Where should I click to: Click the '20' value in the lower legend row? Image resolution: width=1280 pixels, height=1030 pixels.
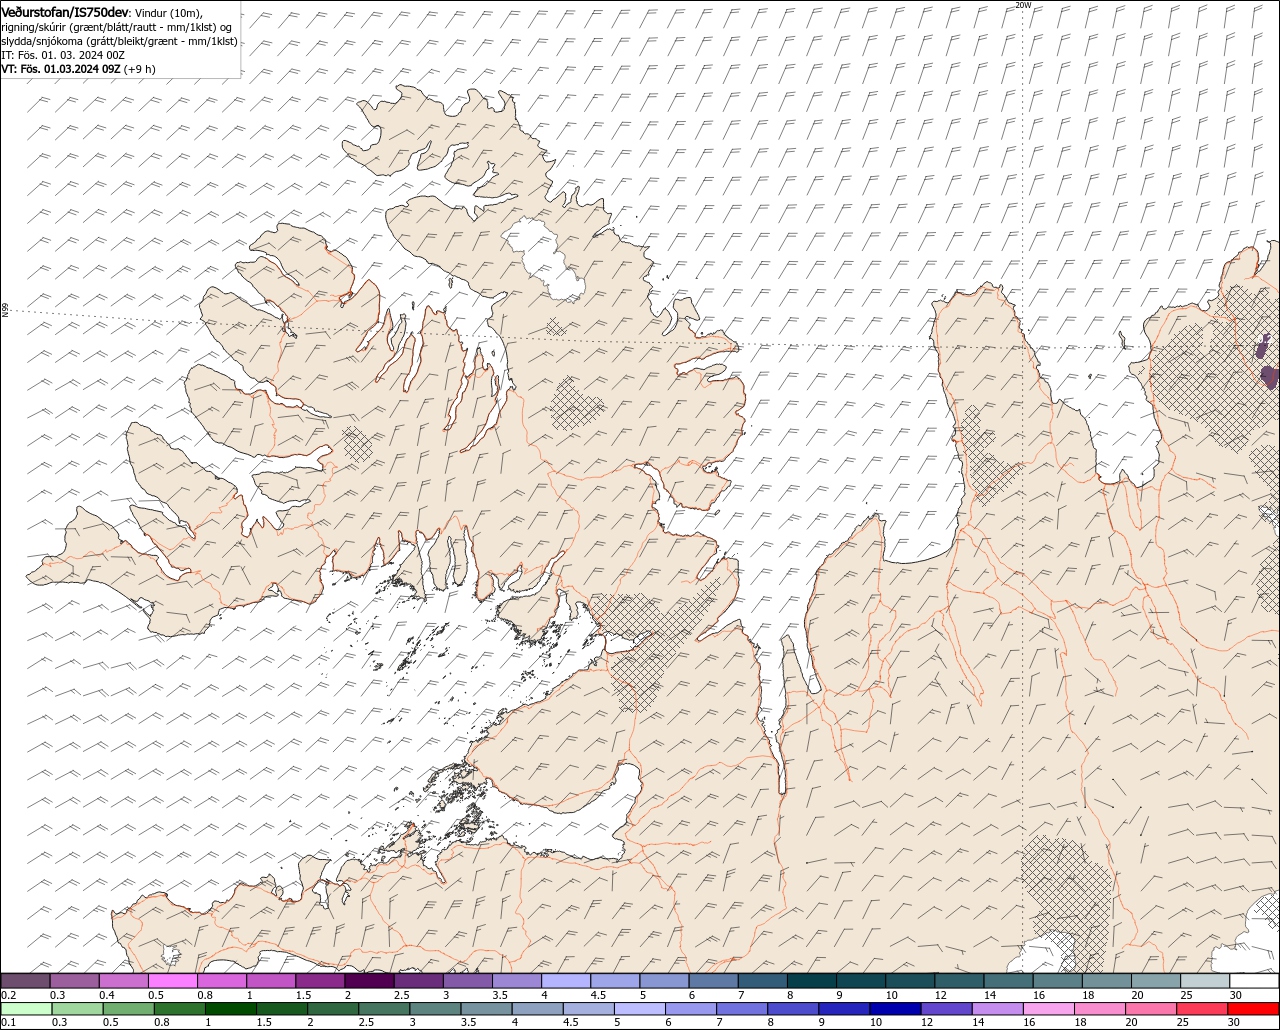(x=1132, y=1022)
